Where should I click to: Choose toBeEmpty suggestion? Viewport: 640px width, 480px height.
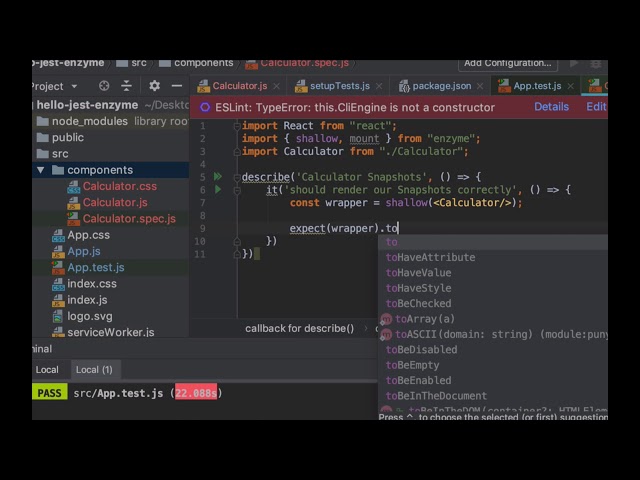493,365
